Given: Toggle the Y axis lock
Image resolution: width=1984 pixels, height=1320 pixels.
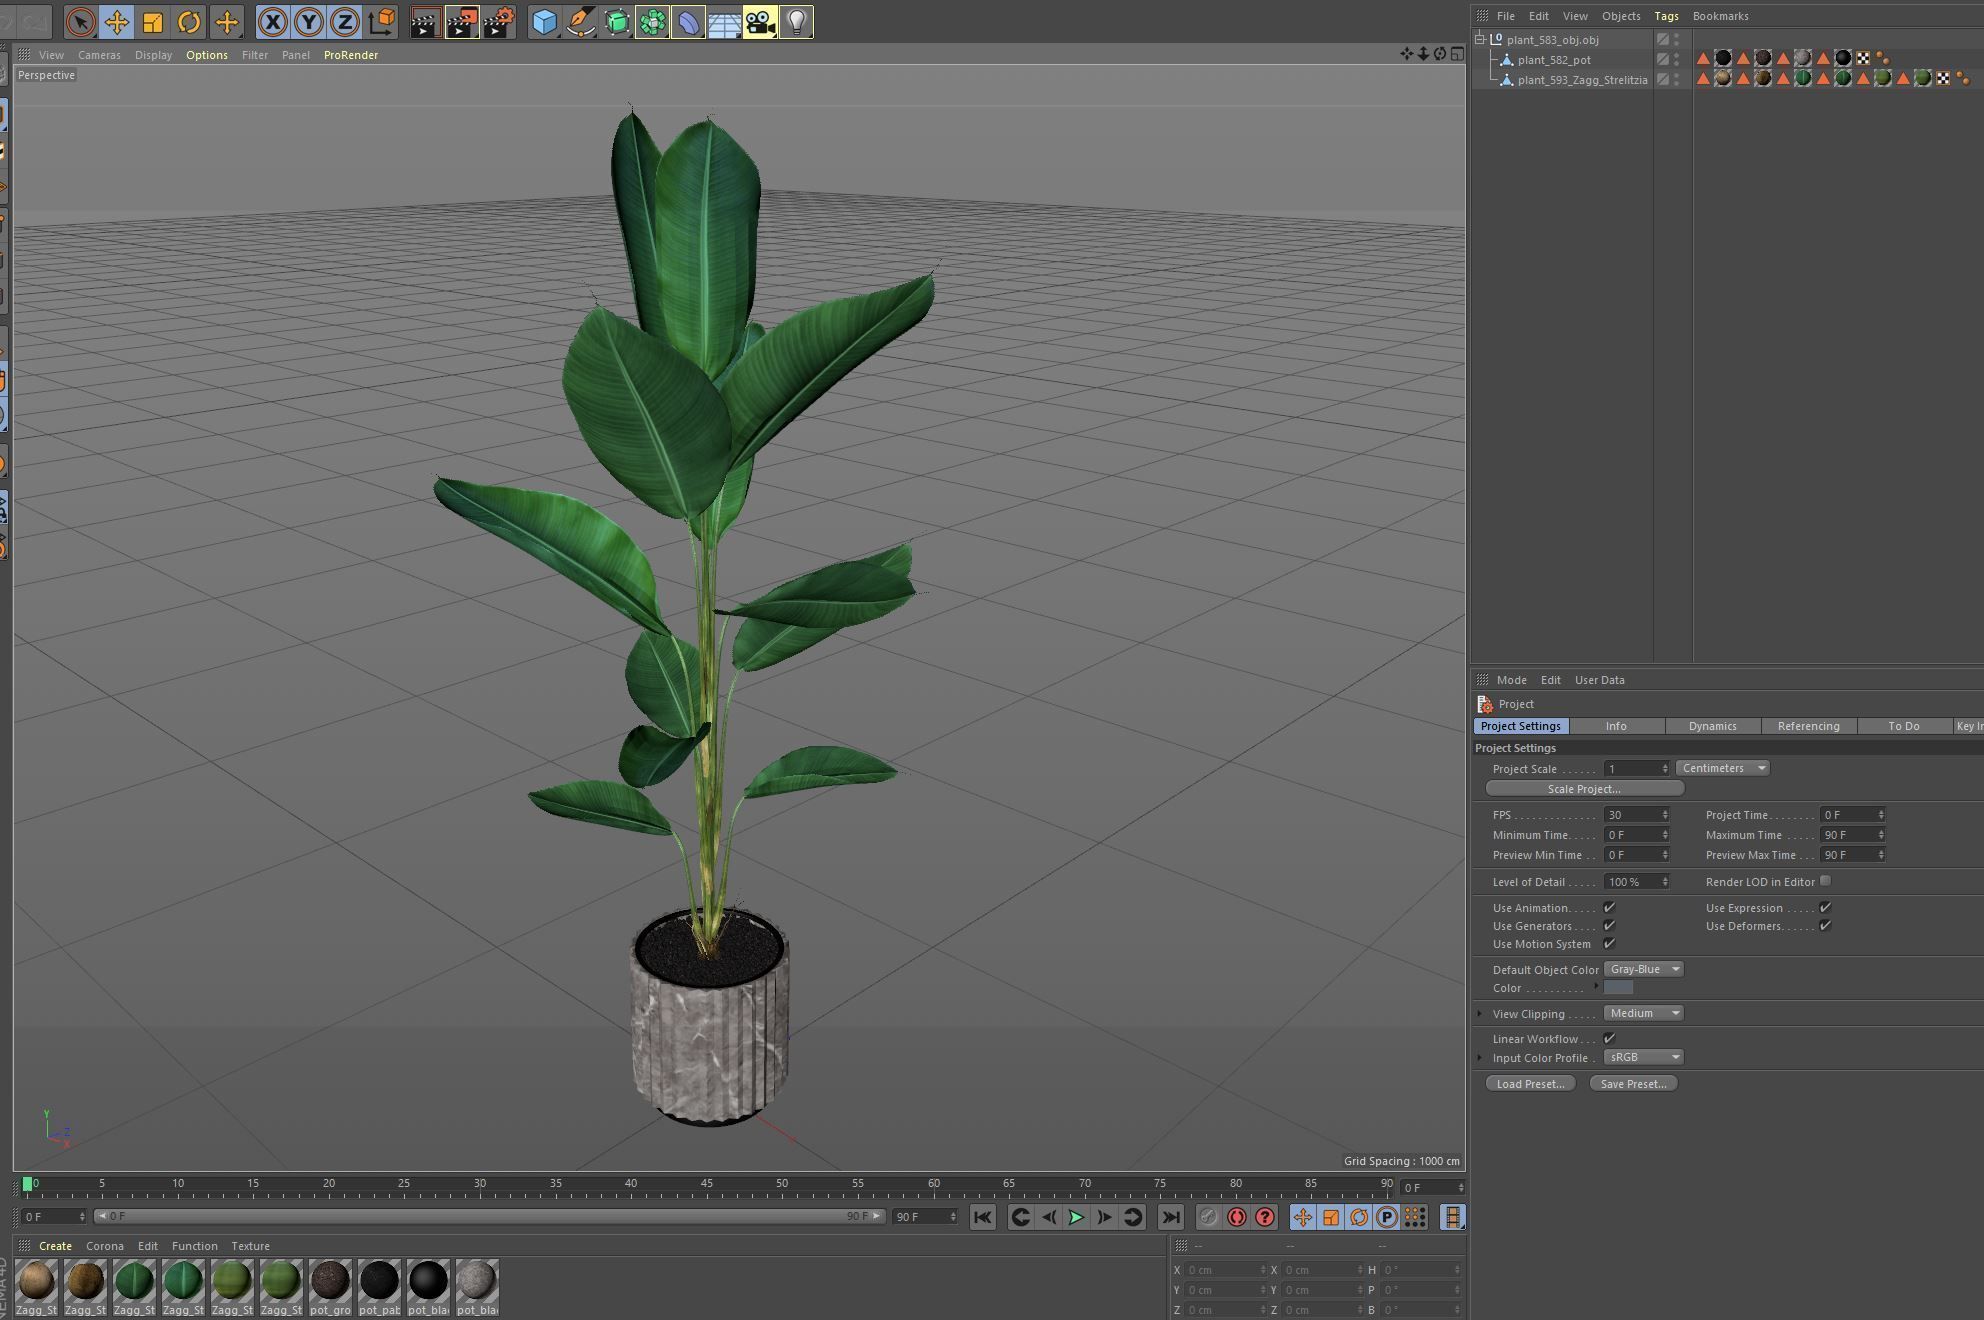Looking at the screenshot, I should pos(308,22).
